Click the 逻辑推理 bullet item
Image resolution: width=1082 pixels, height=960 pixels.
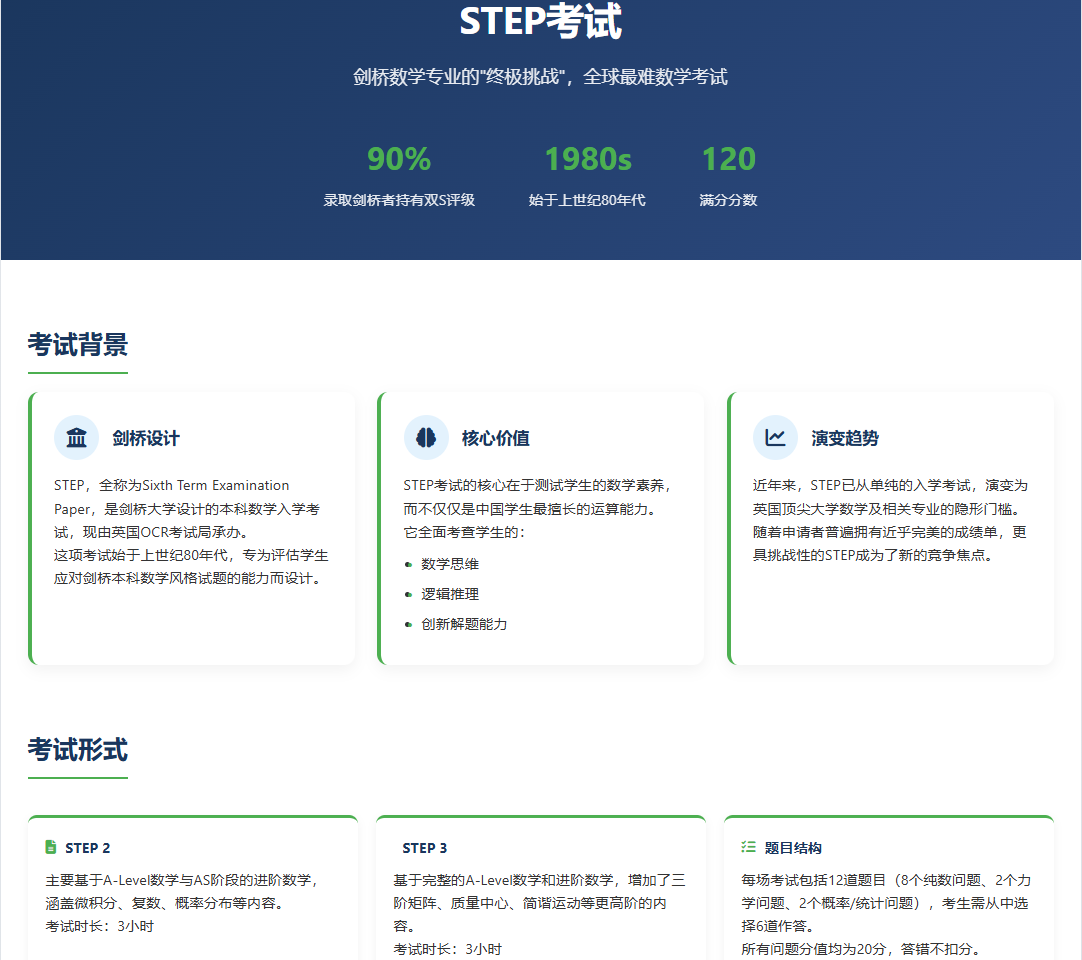tap(450, 595)
